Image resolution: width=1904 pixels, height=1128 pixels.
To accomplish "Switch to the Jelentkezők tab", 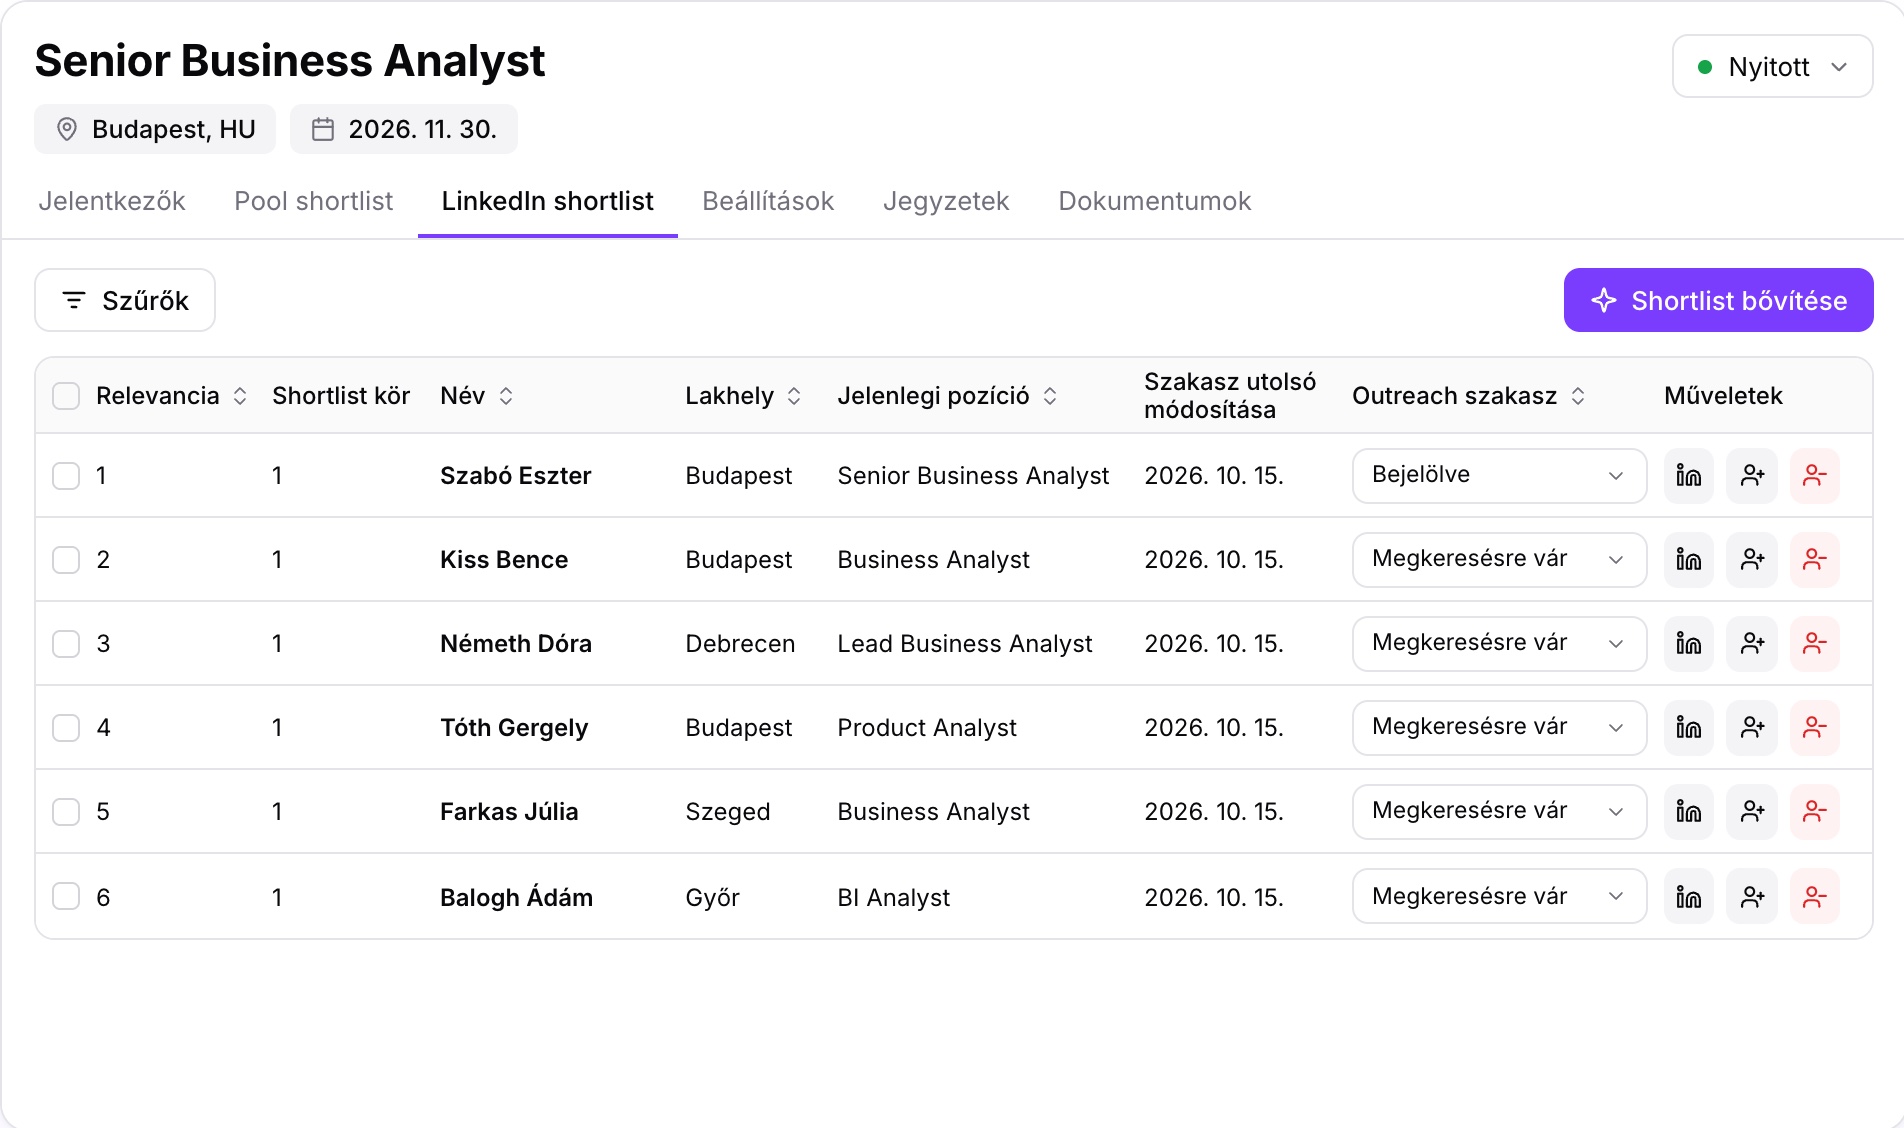I will click(112, 201).
